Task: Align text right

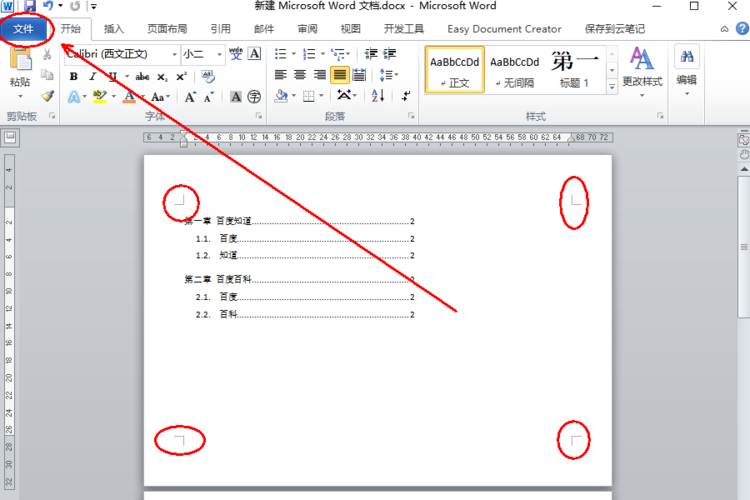Action: pos(320,75)
